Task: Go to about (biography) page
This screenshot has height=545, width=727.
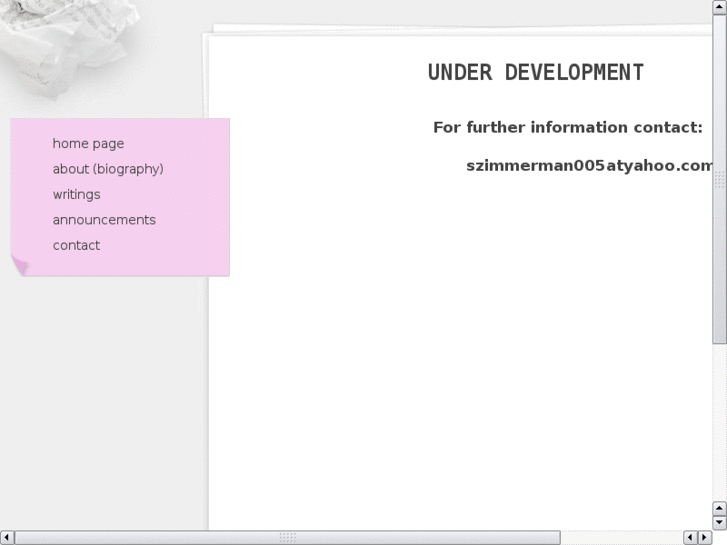Action: 108,169
